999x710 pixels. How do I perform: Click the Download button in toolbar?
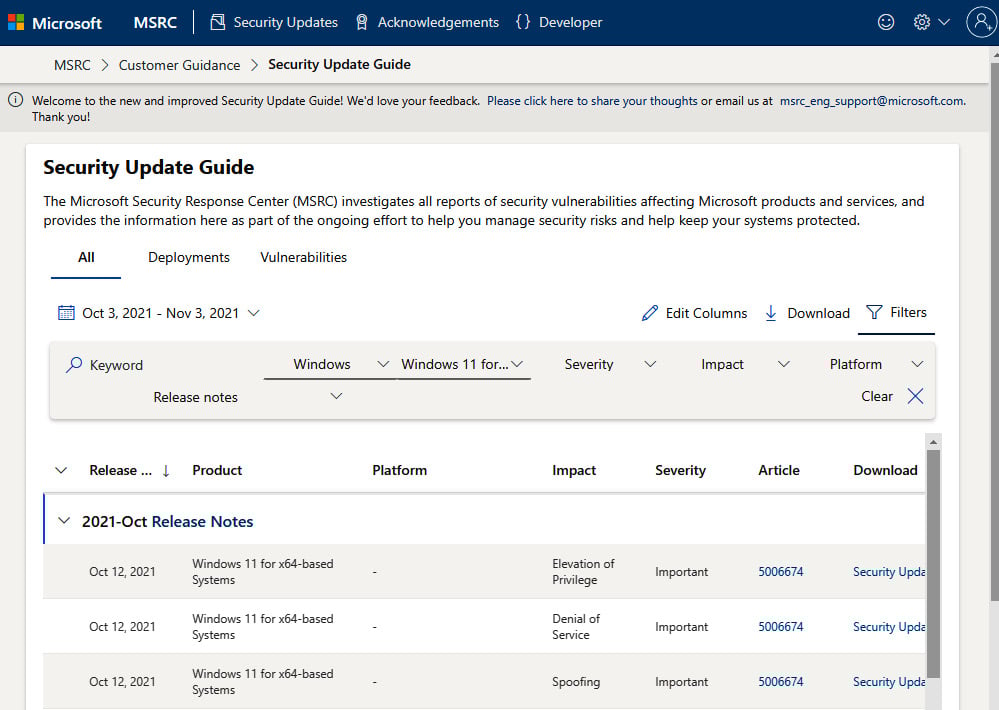pyautogui.click(x=807, y=313)
